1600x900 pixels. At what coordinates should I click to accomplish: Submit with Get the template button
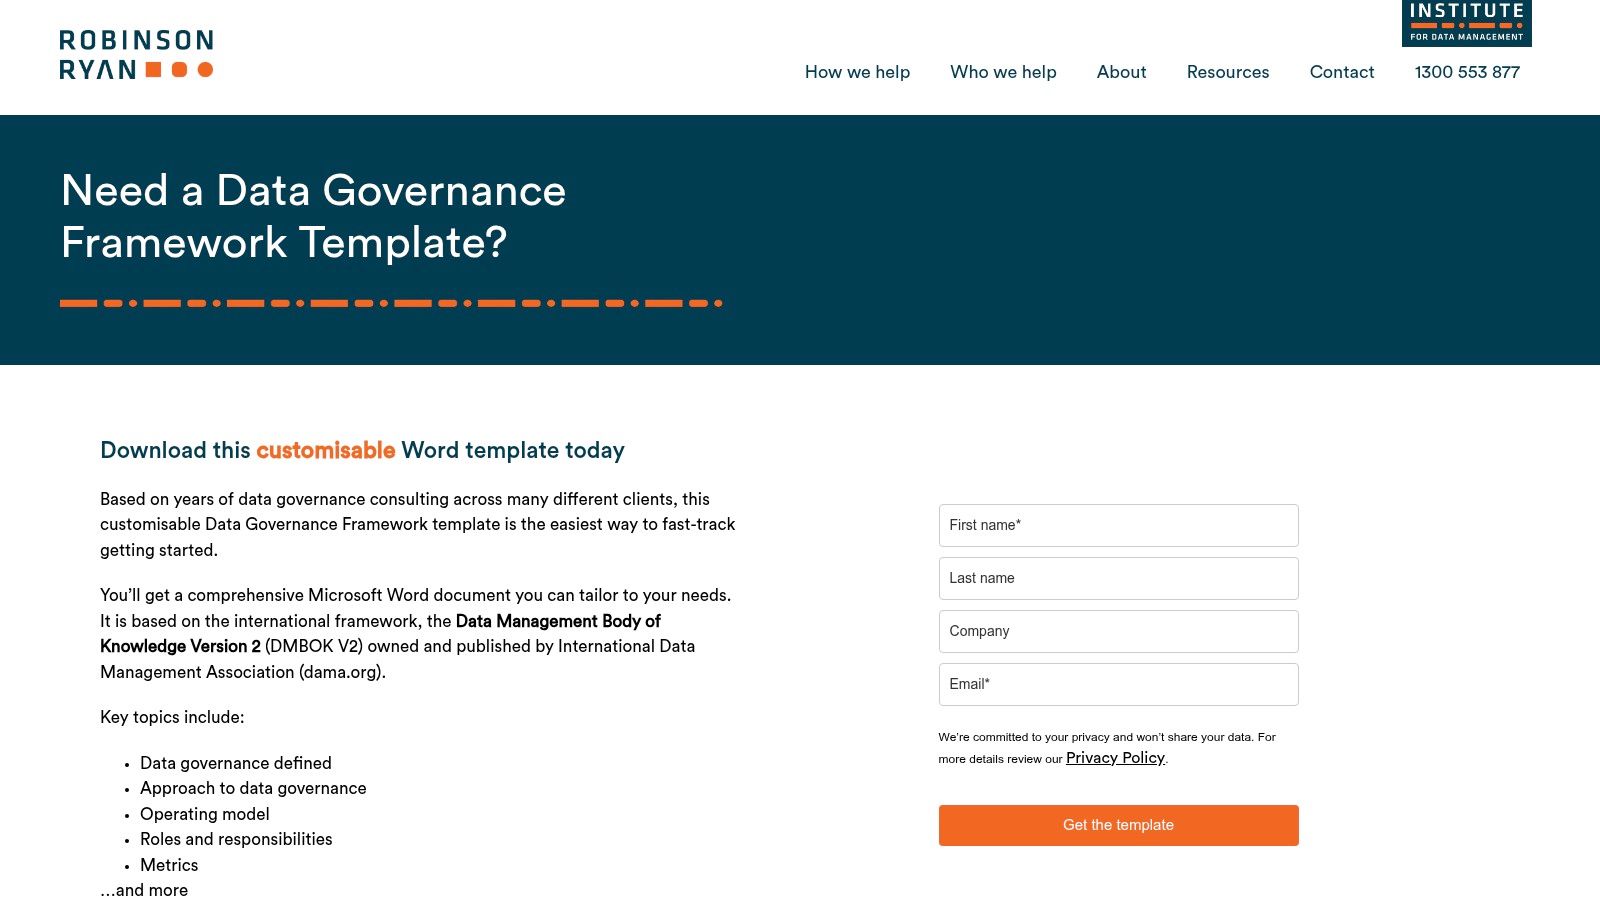click(1118, 825)
